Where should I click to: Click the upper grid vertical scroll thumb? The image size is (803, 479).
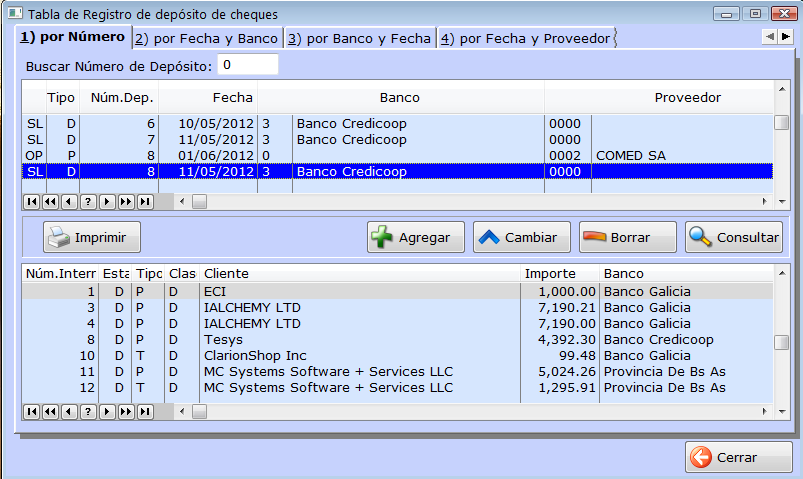click(781, 123)
